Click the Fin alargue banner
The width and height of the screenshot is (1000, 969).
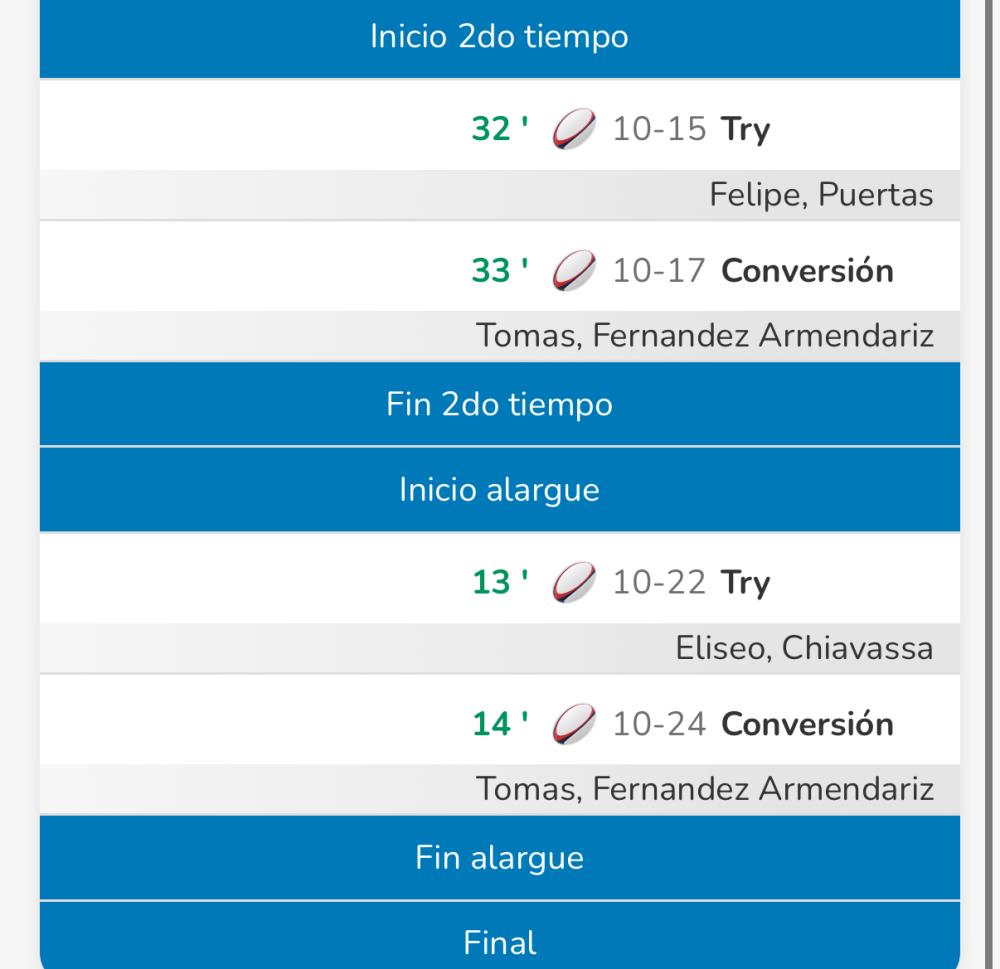coord(499,858)
